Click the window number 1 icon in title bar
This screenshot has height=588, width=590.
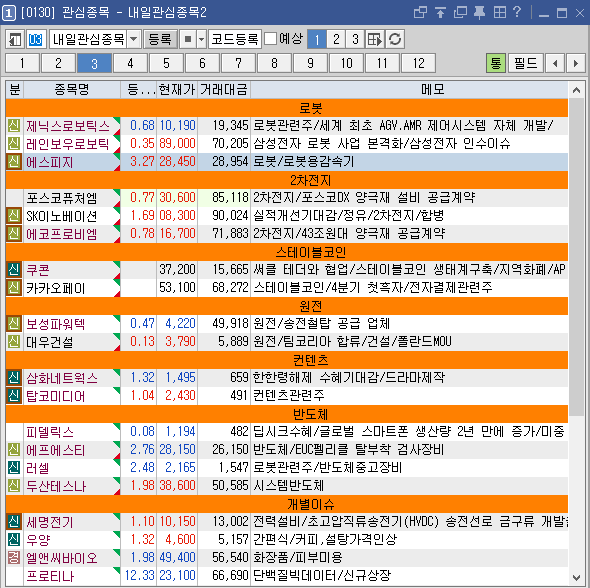coord(9,13)
